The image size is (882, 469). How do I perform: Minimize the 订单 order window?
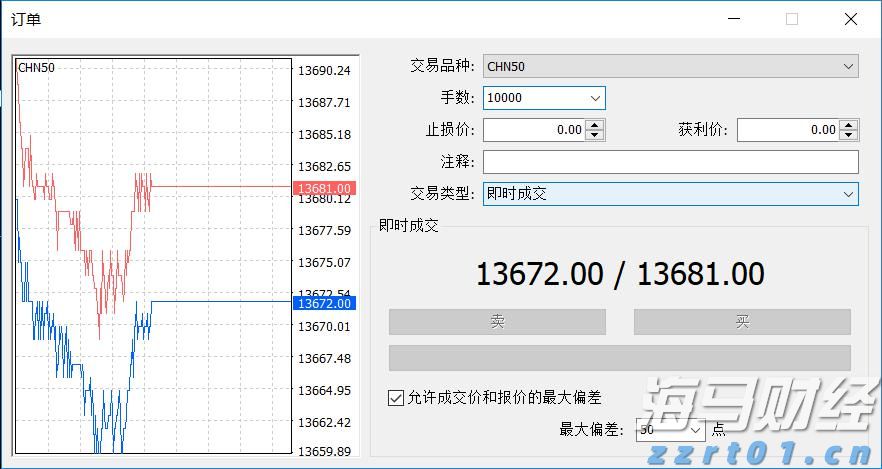coord(735,19)
